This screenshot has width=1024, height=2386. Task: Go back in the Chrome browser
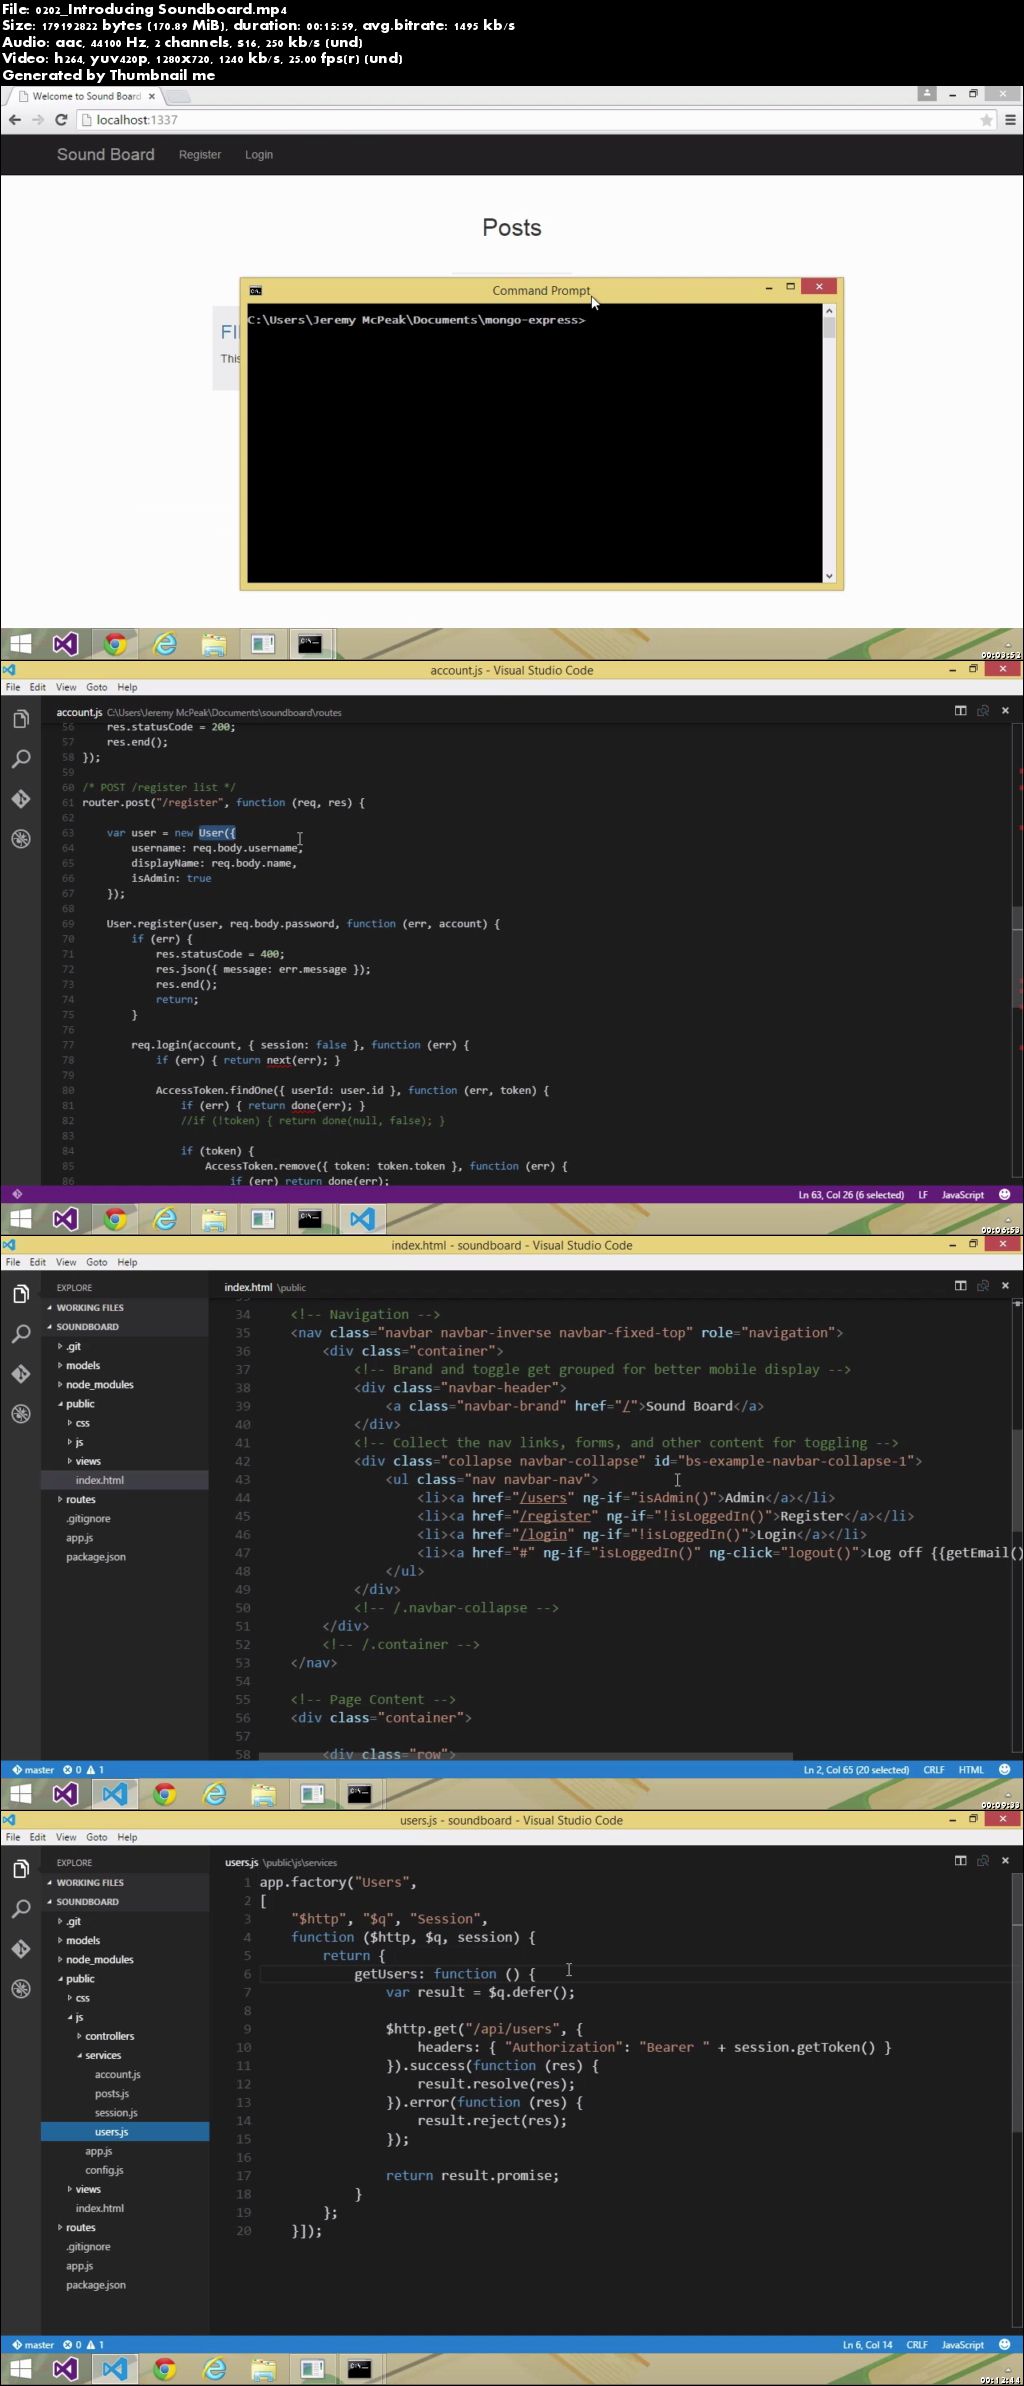pos(14,120)
